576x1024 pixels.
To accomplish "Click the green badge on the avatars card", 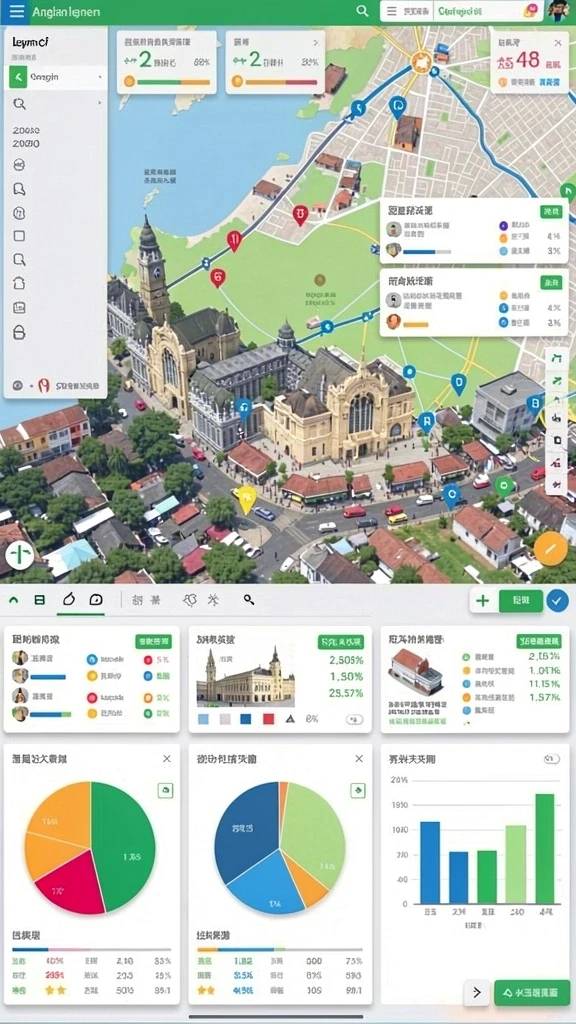I will point(153,641).
